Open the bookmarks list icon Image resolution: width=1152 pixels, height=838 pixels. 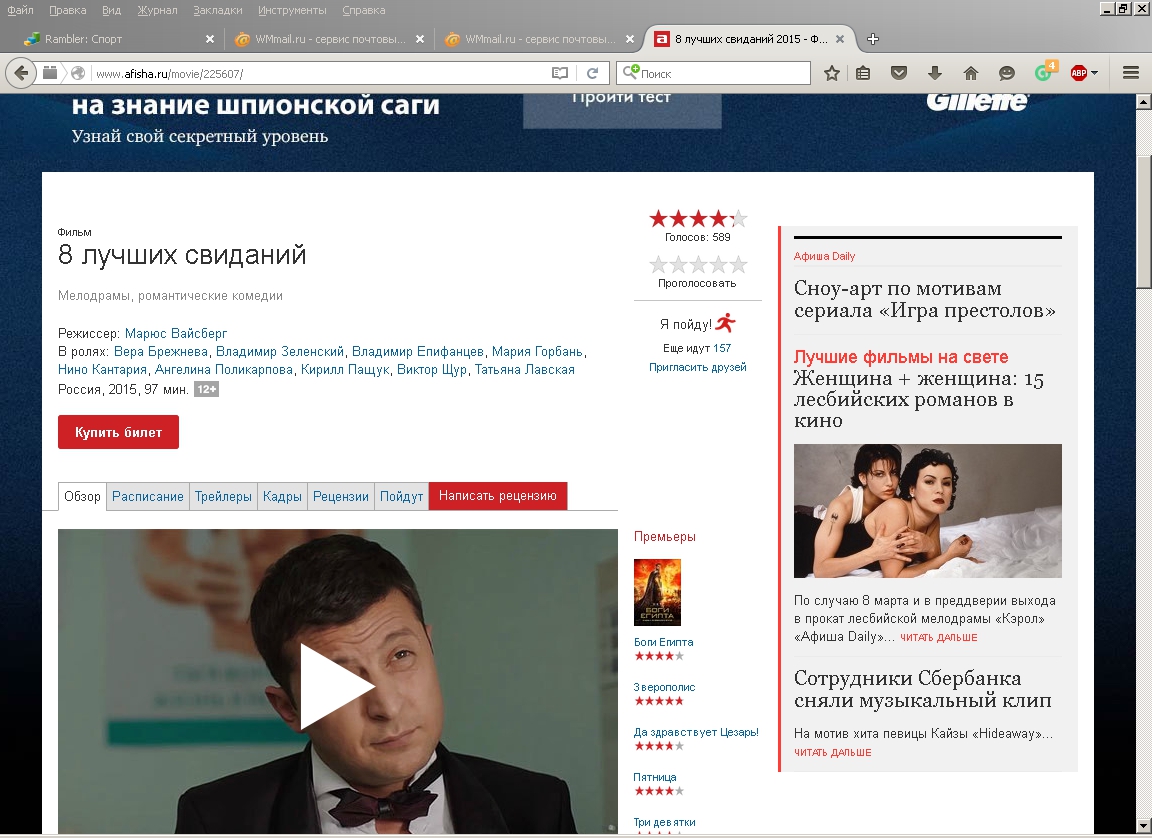[x=863, y=73]
